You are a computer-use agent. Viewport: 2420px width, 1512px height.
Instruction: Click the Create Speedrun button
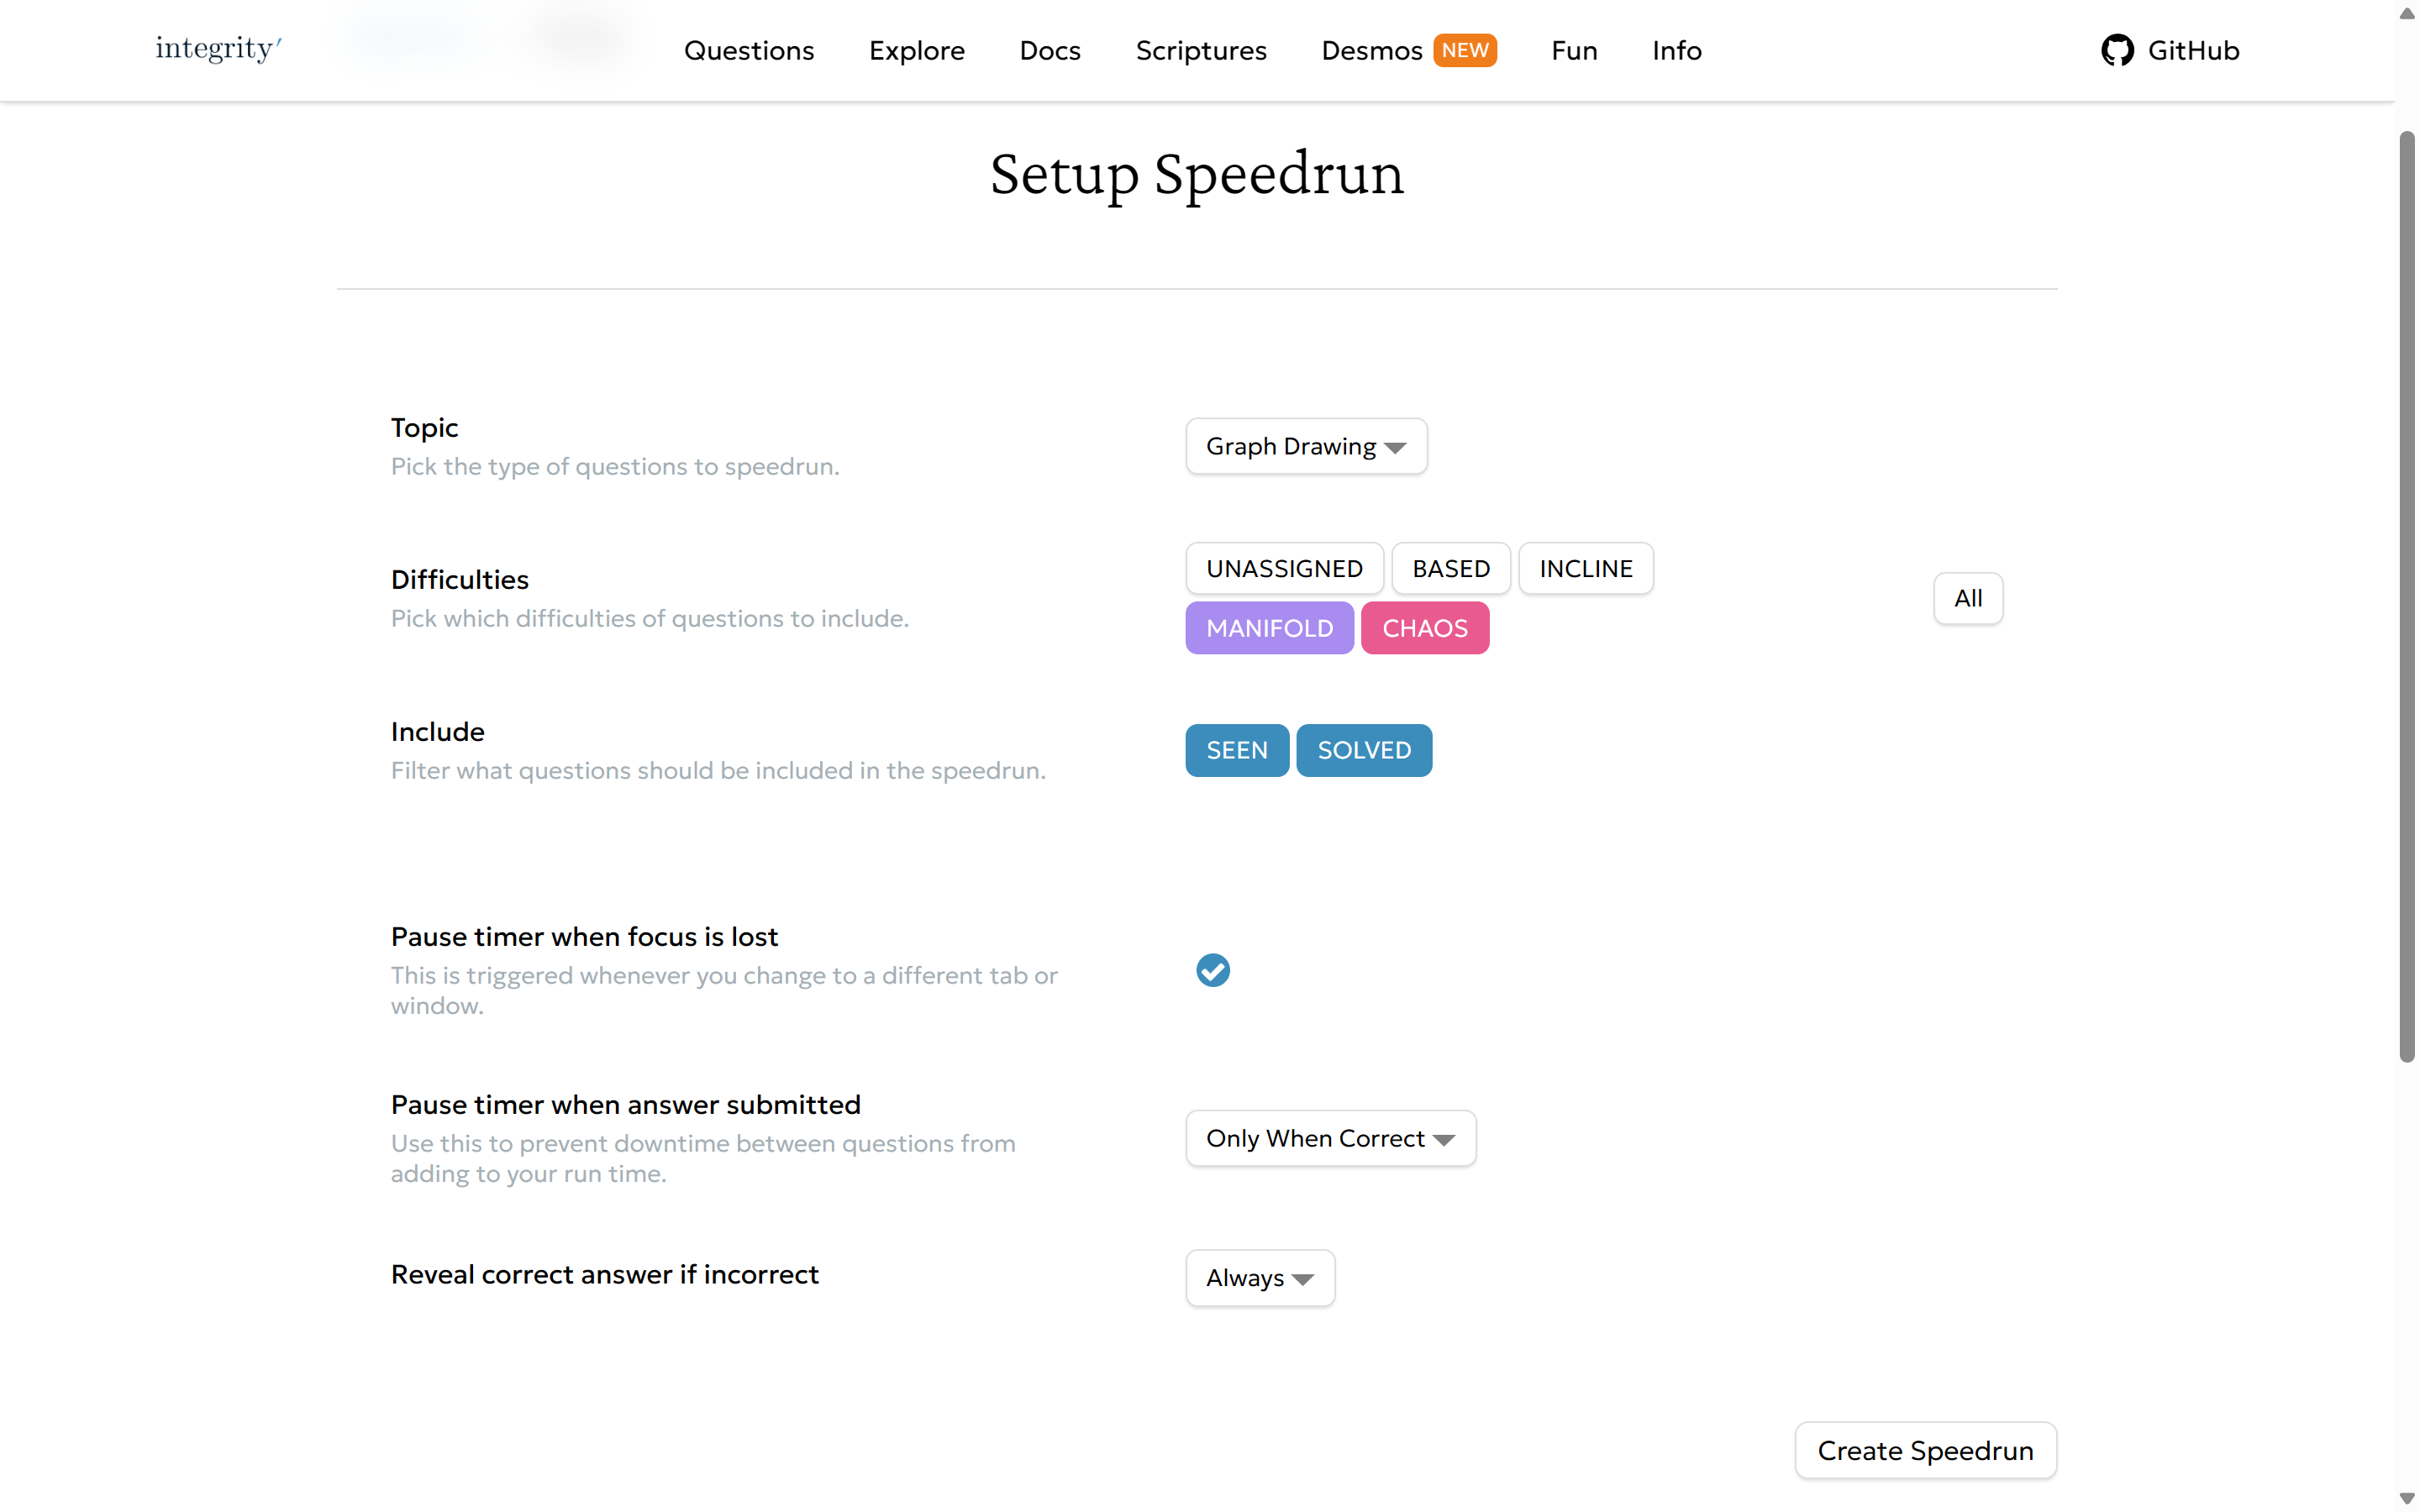(x=1924, y=1450)
